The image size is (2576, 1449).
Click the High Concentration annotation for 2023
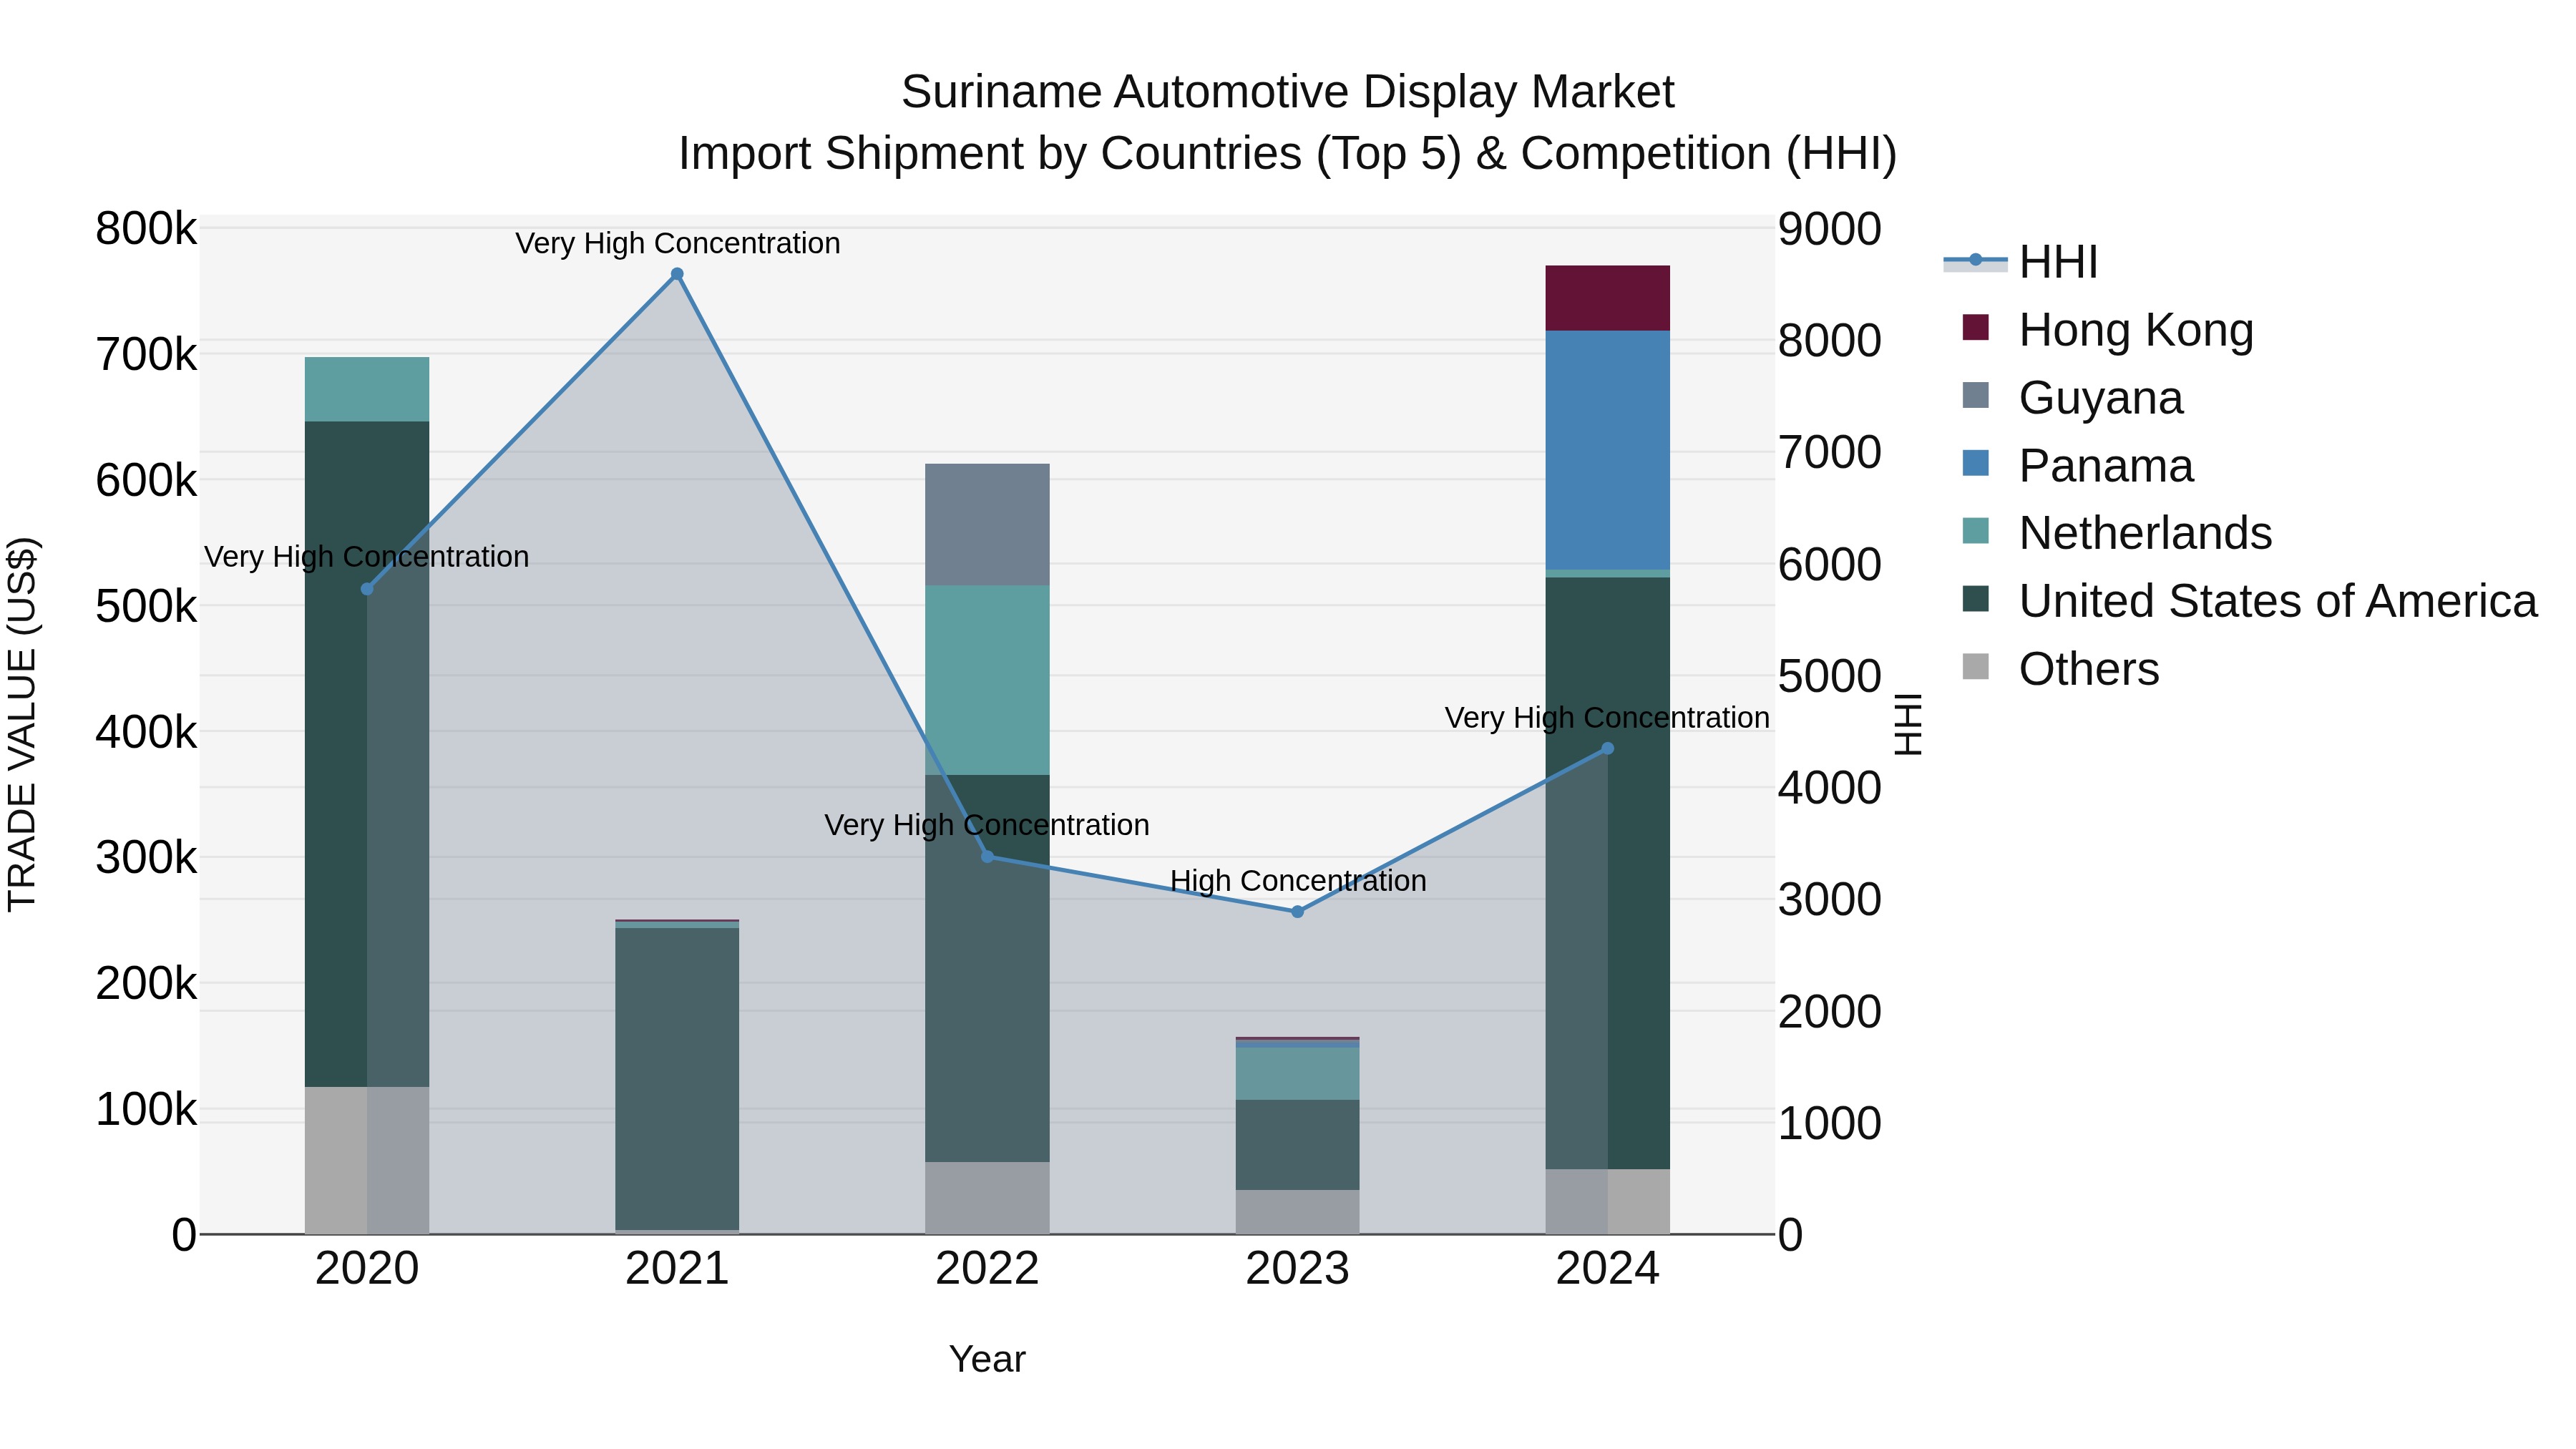click(x=1298, y=881)
